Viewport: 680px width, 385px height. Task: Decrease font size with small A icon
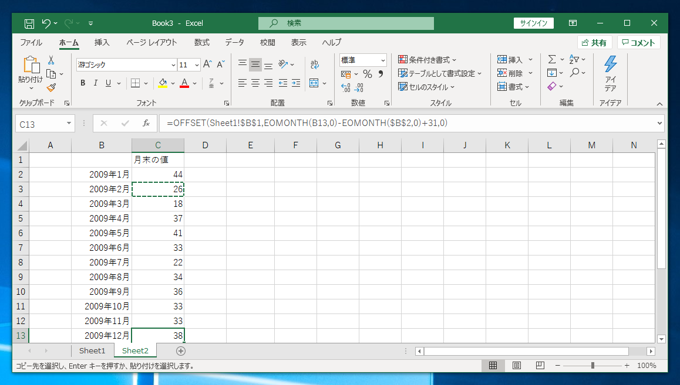point(220,65)
